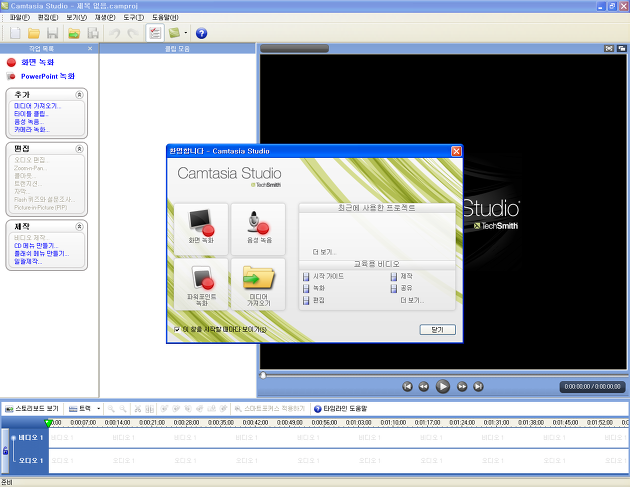
Task: Click the 음성 녹음 link in task list
Action: pyautogui.click(x=29, y=122)
